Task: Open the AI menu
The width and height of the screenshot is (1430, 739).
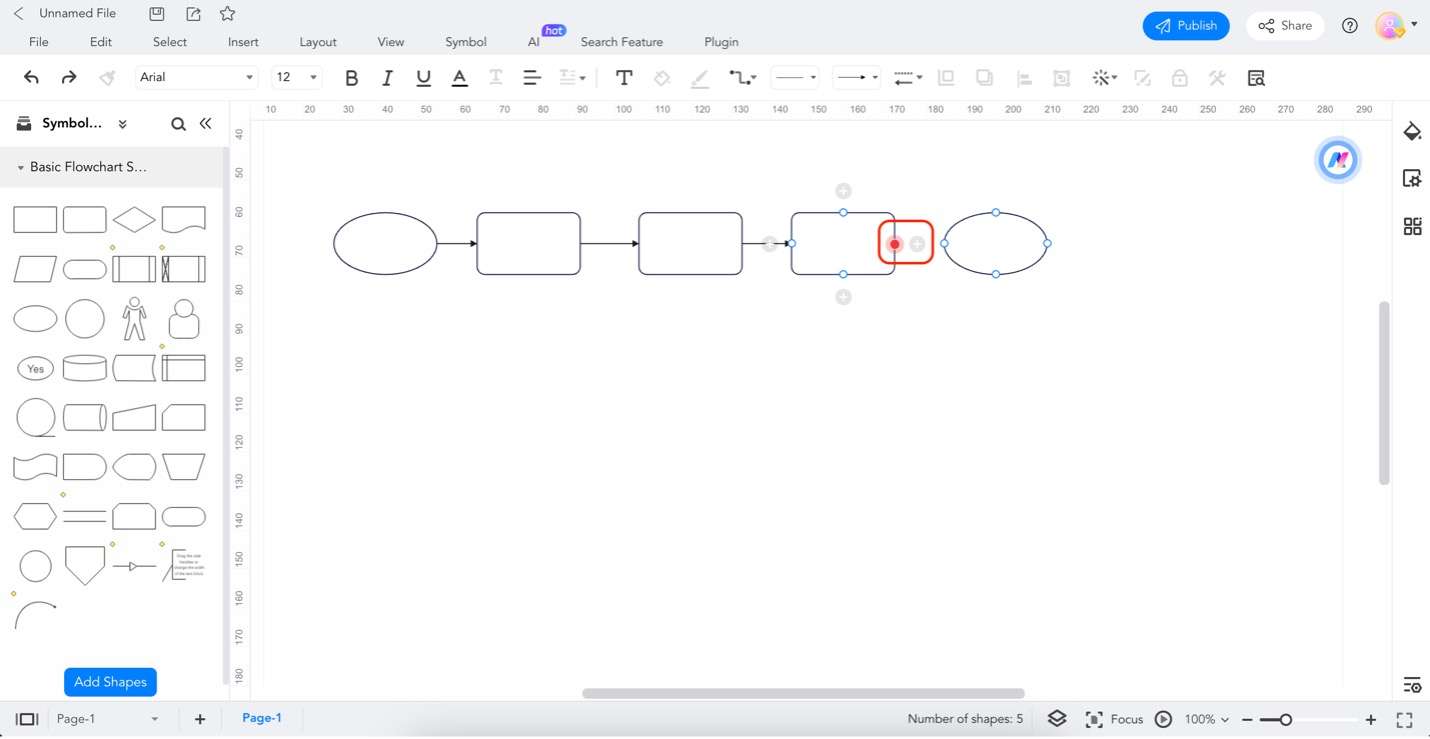Action: point(534,42)
